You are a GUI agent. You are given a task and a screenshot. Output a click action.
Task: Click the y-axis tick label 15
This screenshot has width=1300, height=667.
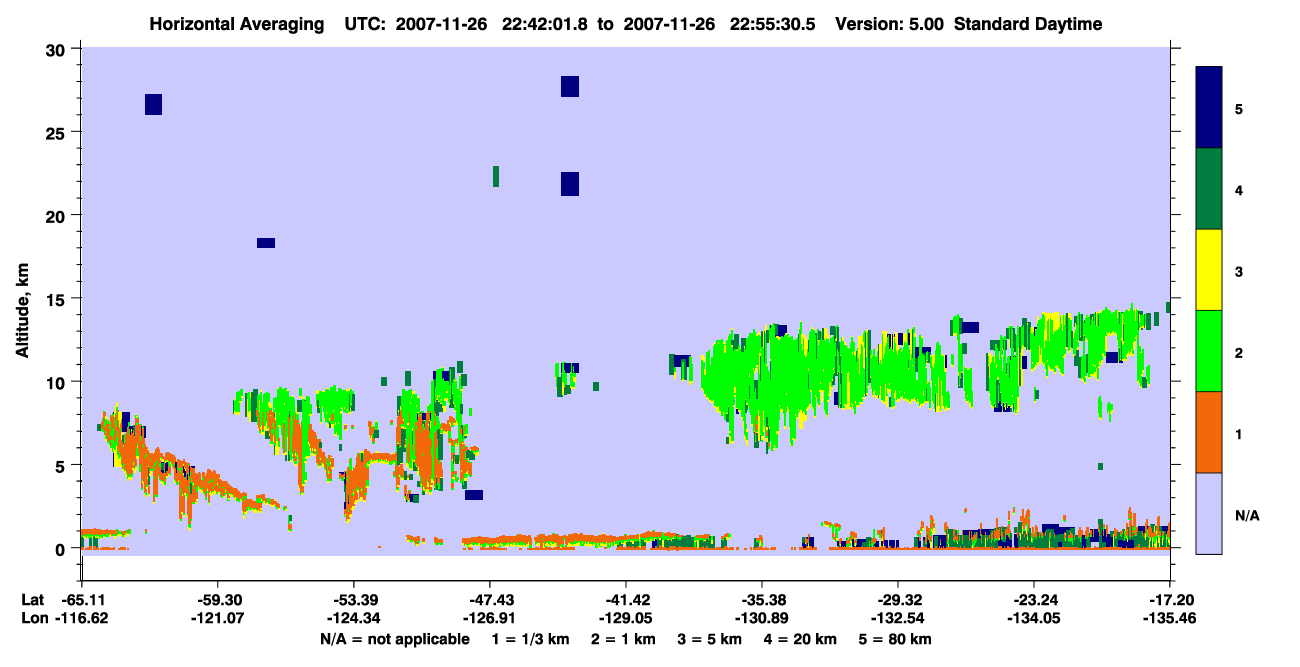(x=58, y=299)
